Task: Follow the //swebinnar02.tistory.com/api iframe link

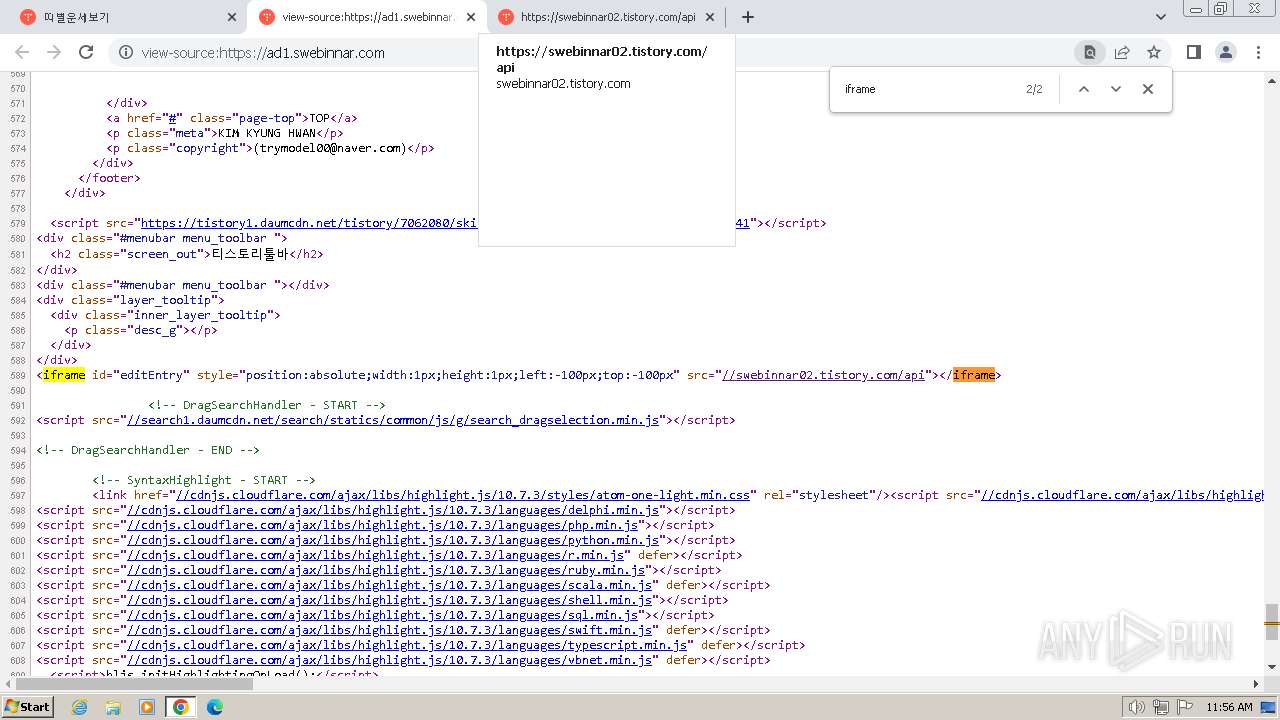Action: (x=823, y=375)
